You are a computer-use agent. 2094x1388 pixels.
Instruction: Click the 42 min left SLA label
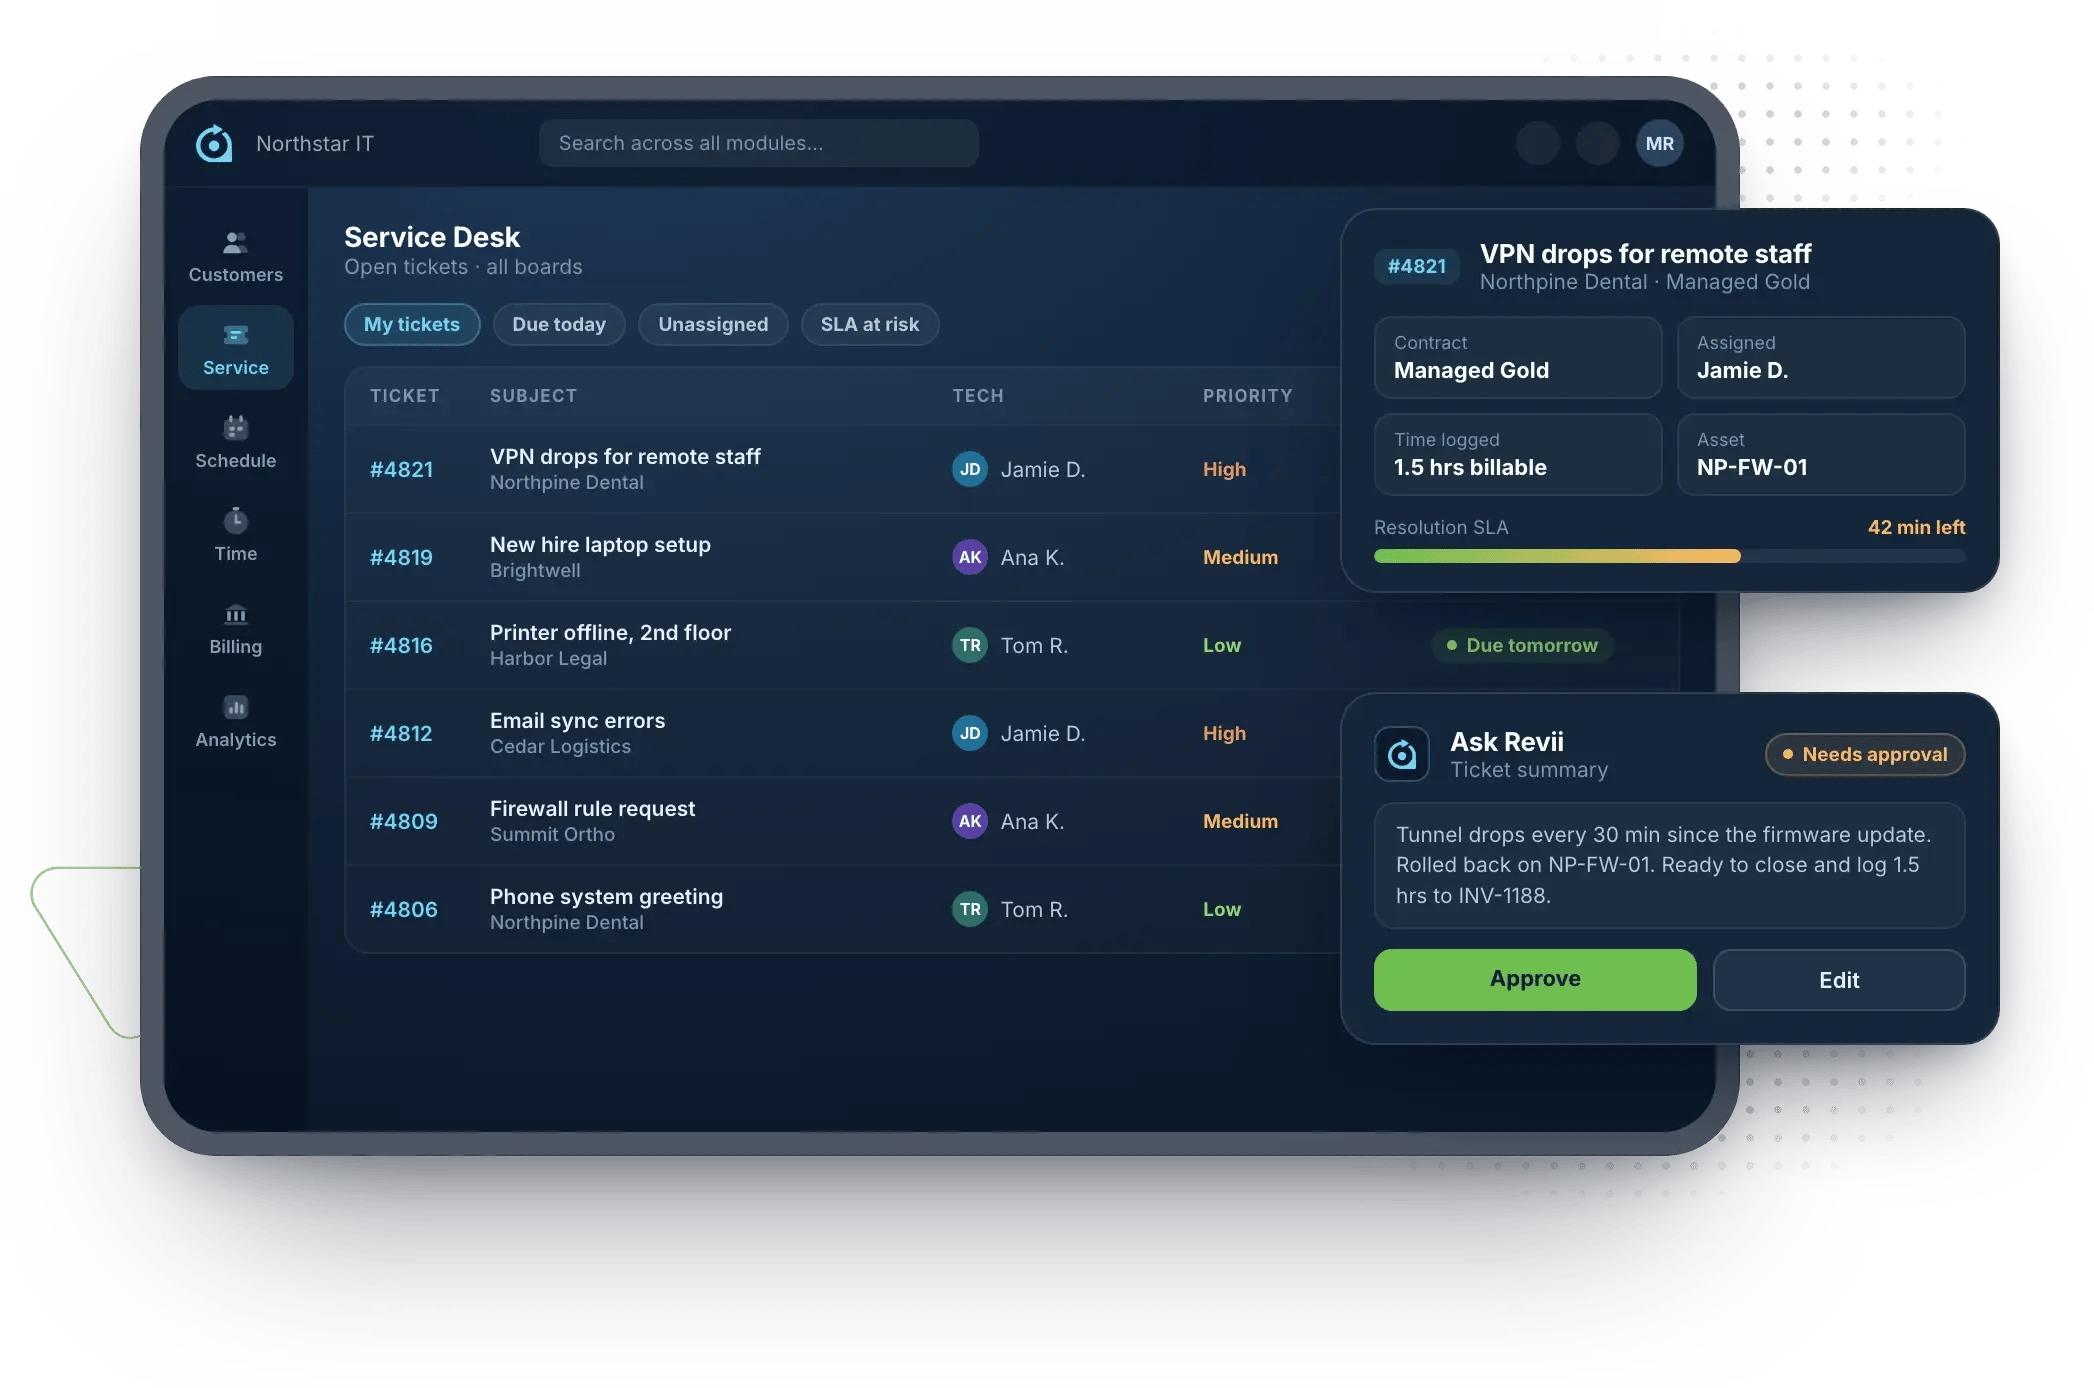pos(1916,527)
